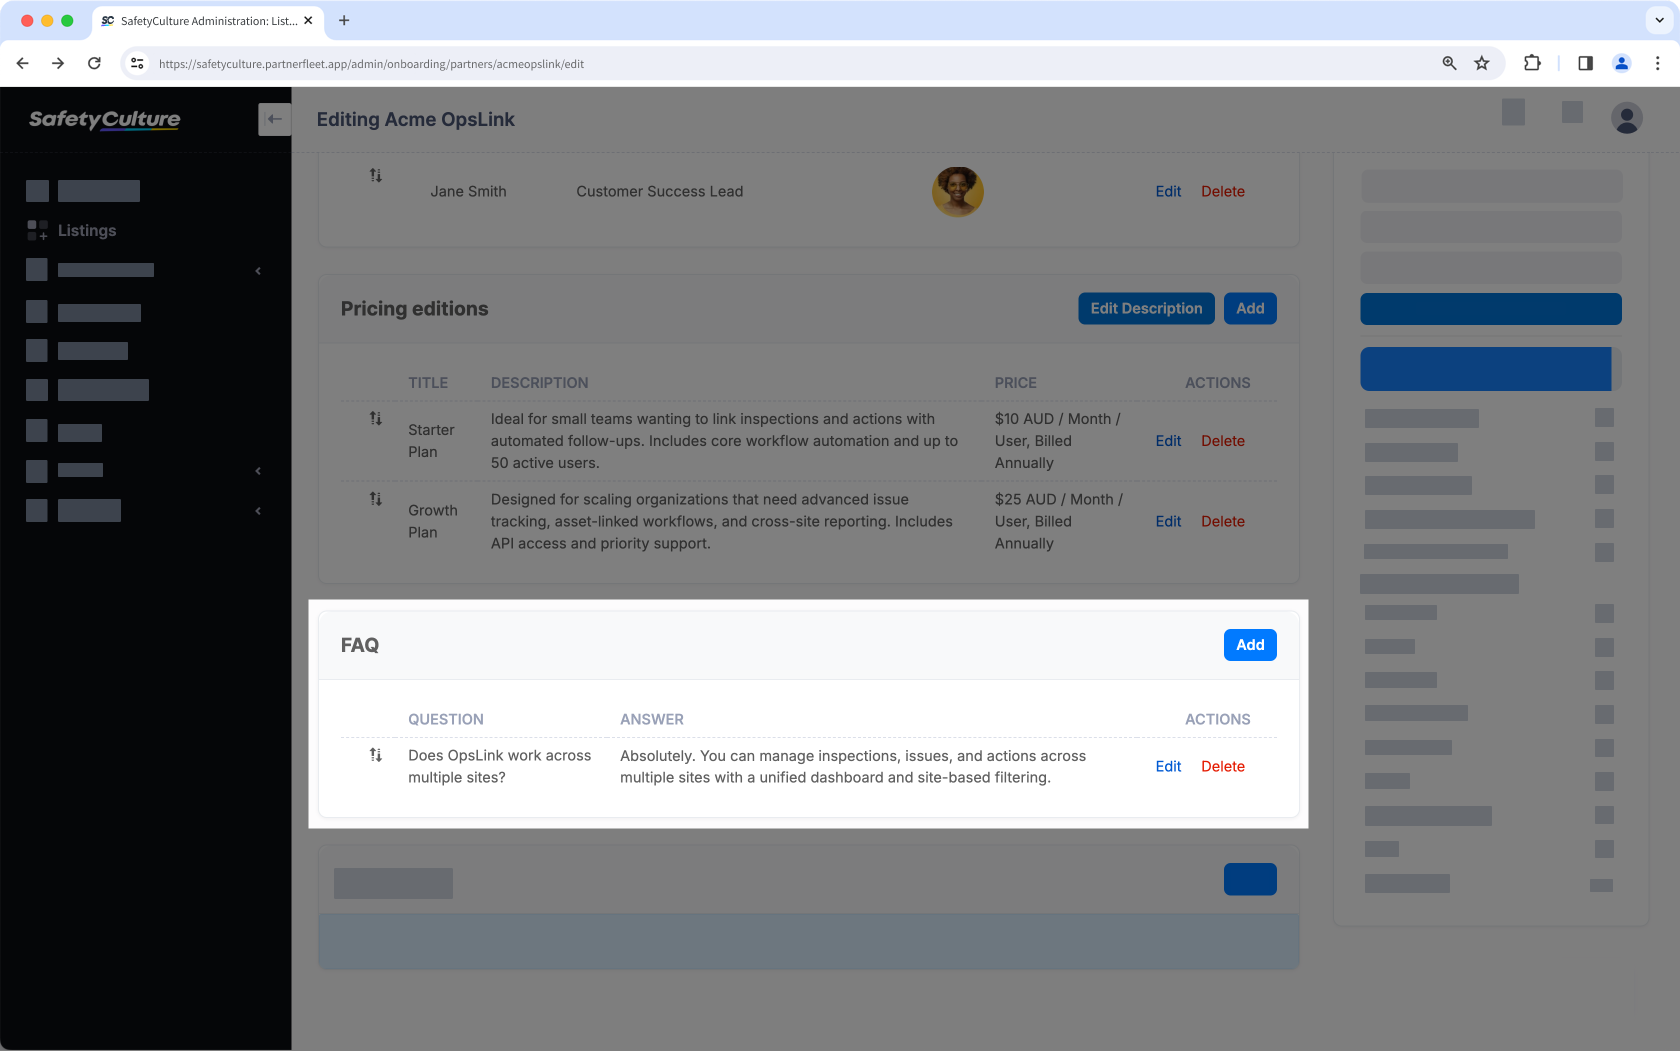Click the SafetyCulture logo
The width and height of the screenshot is (1680, 1051).
(x=104, y=119)
